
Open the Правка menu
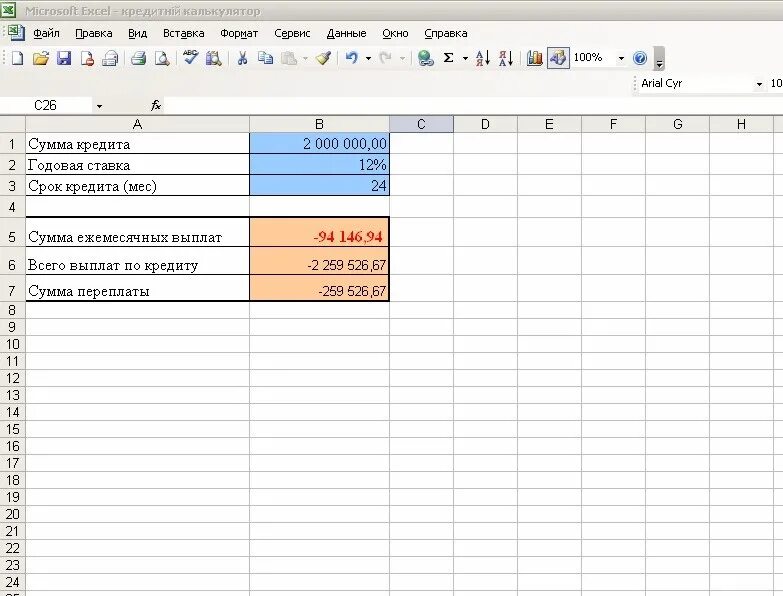(x=93, y=33)
